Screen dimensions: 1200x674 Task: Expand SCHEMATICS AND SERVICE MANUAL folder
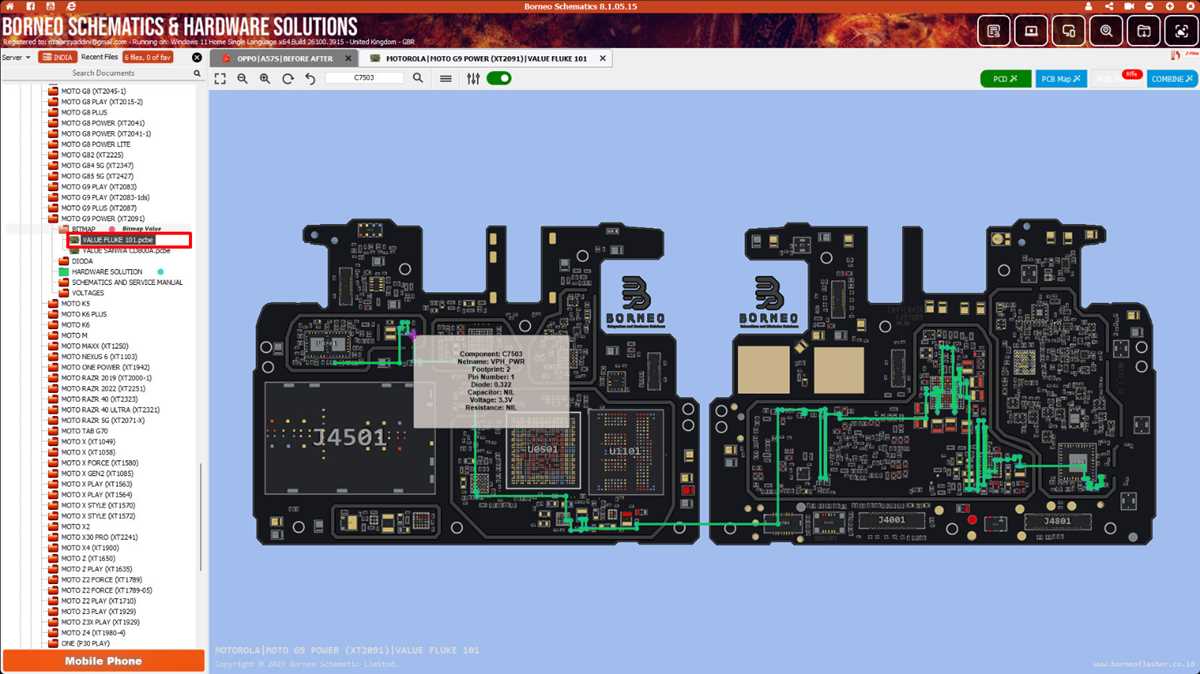[x=64, y=282]
